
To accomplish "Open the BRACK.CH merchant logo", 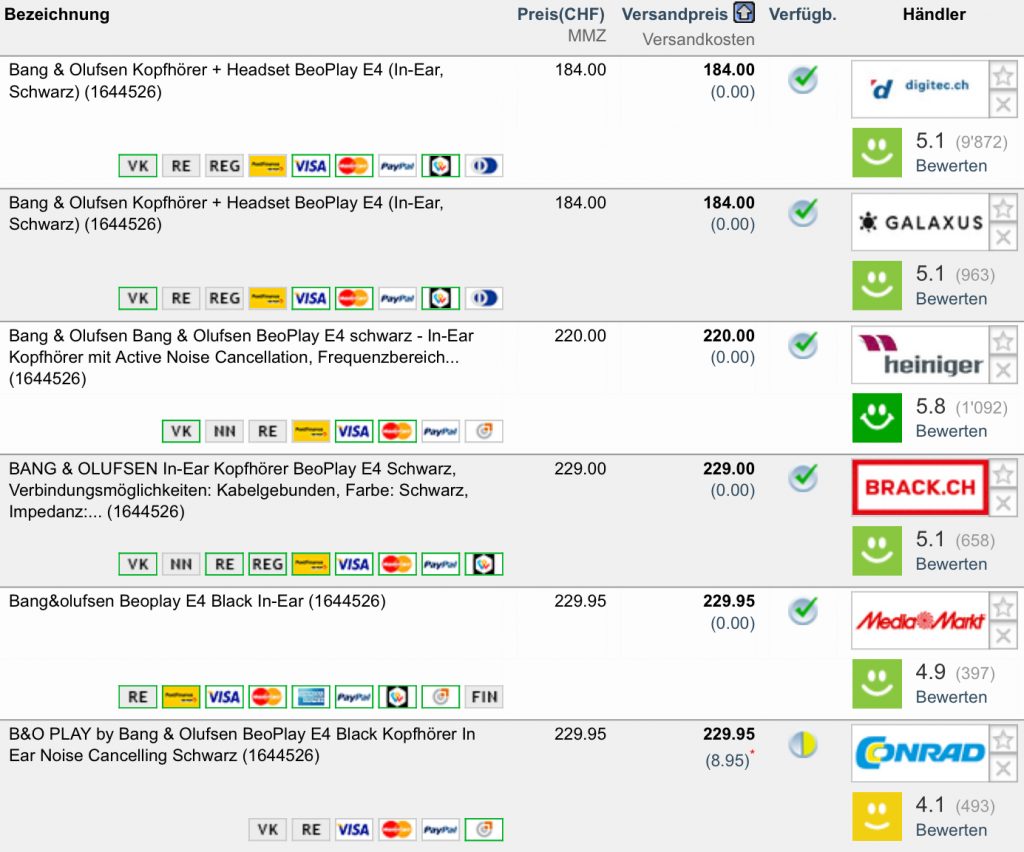I will click(919, 488).
